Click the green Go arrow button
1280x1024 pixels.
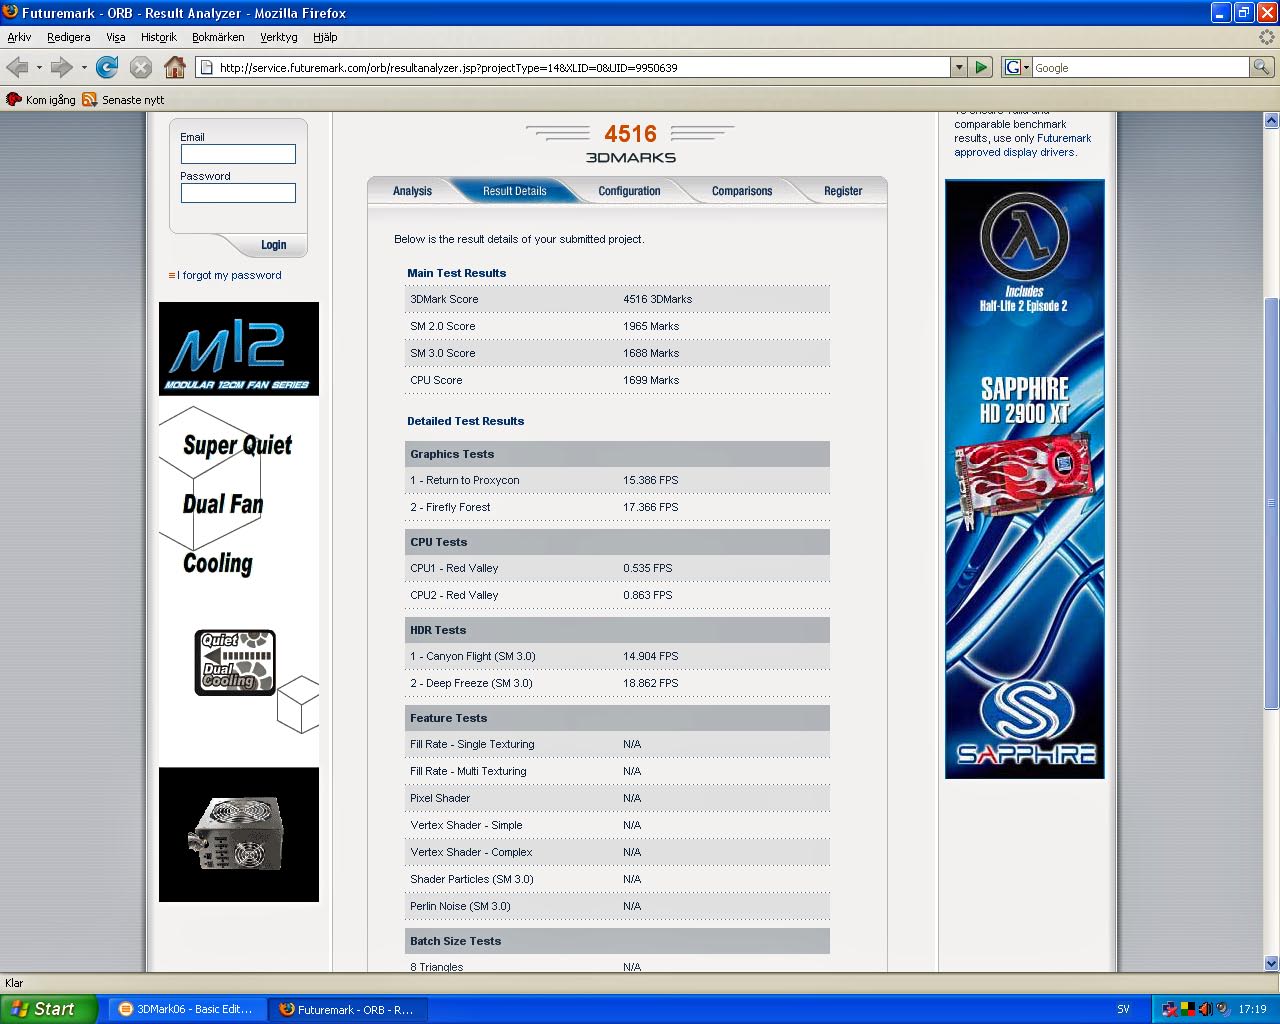(x=981, y=67)
